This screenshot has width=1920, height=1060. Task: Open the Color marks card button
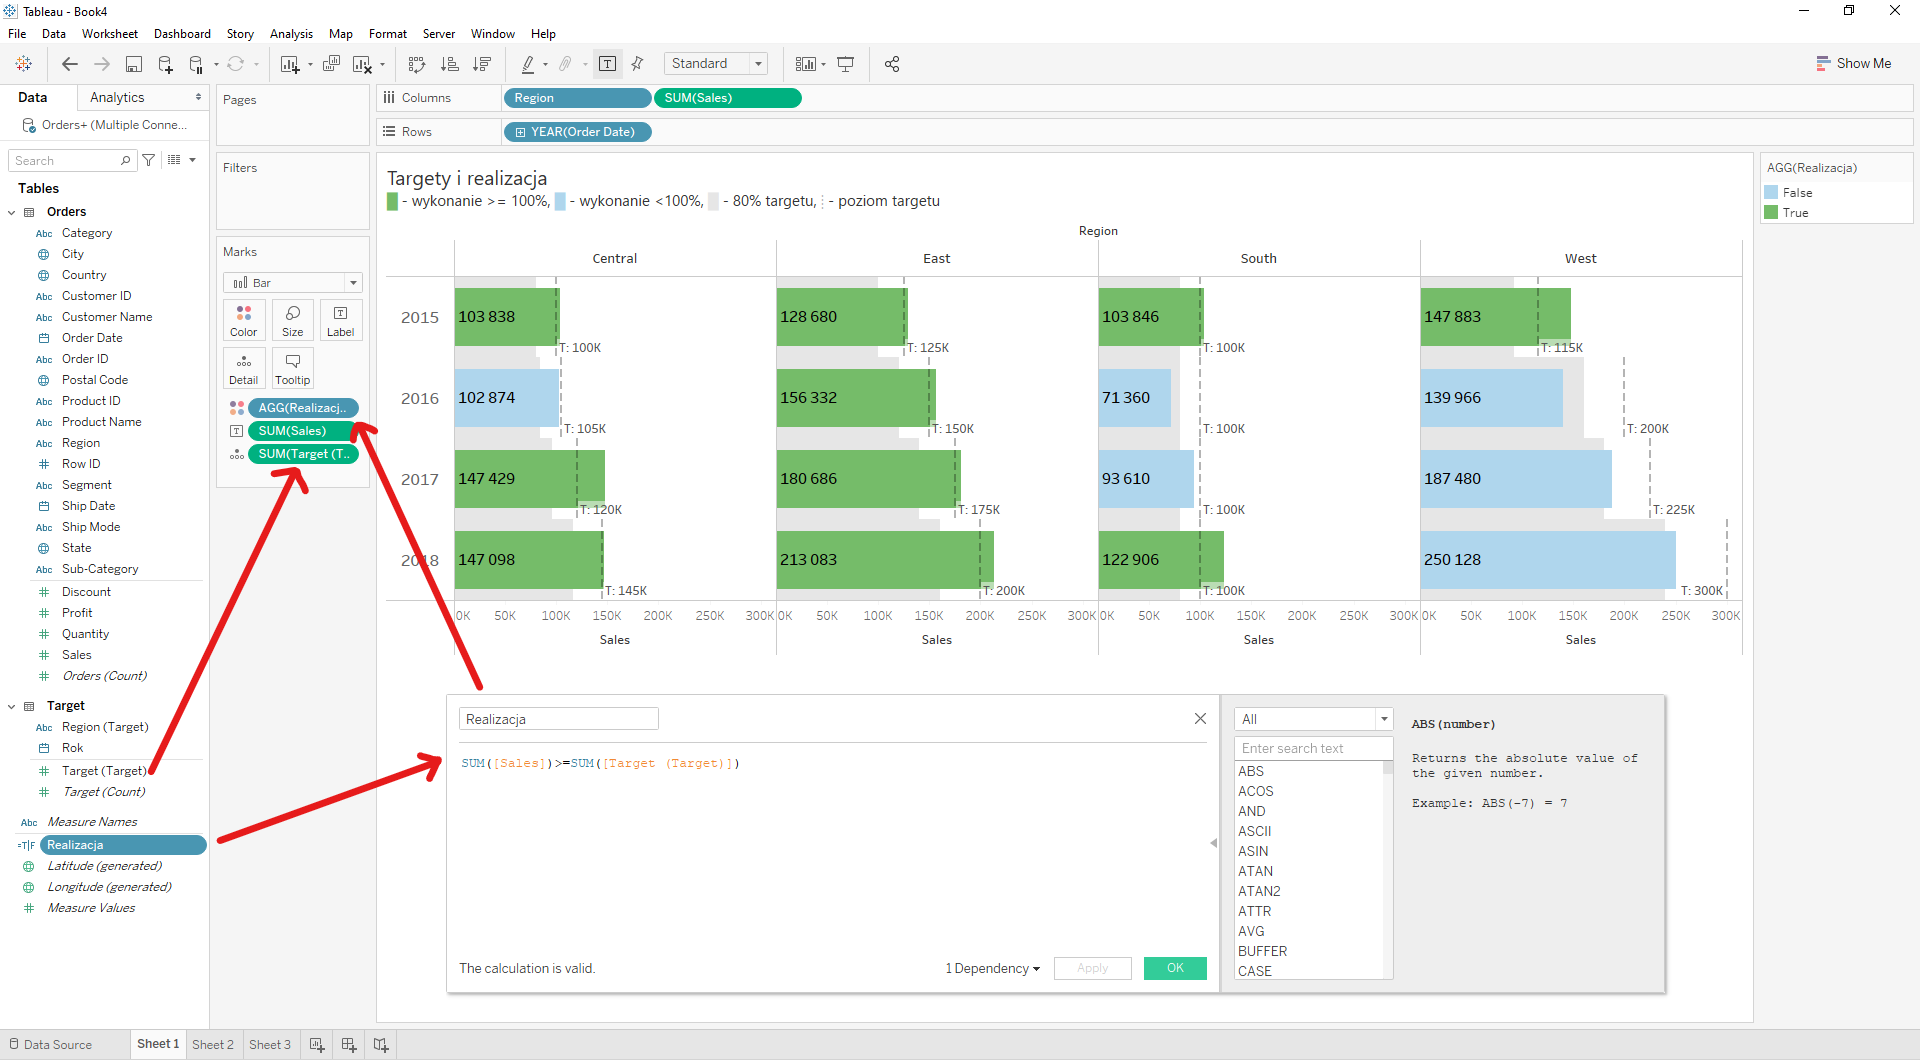pos(243,320)
